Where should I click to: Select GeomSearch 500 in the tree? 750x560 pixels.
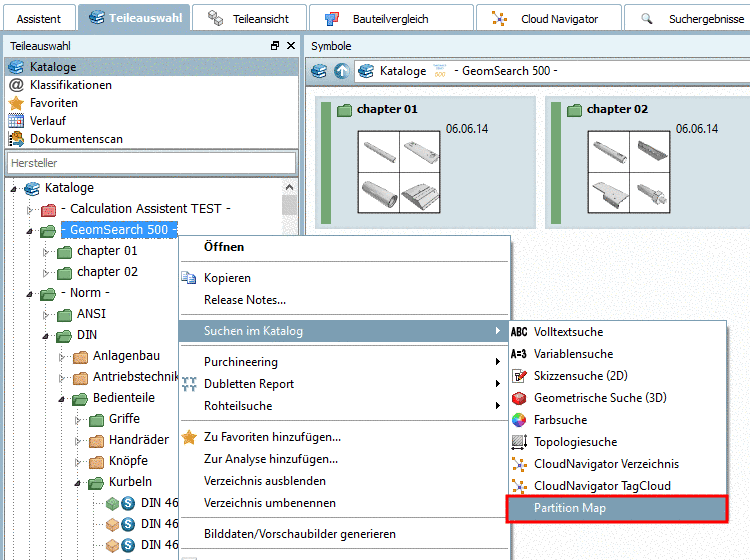pyautogui.click(x=119, y=230)
